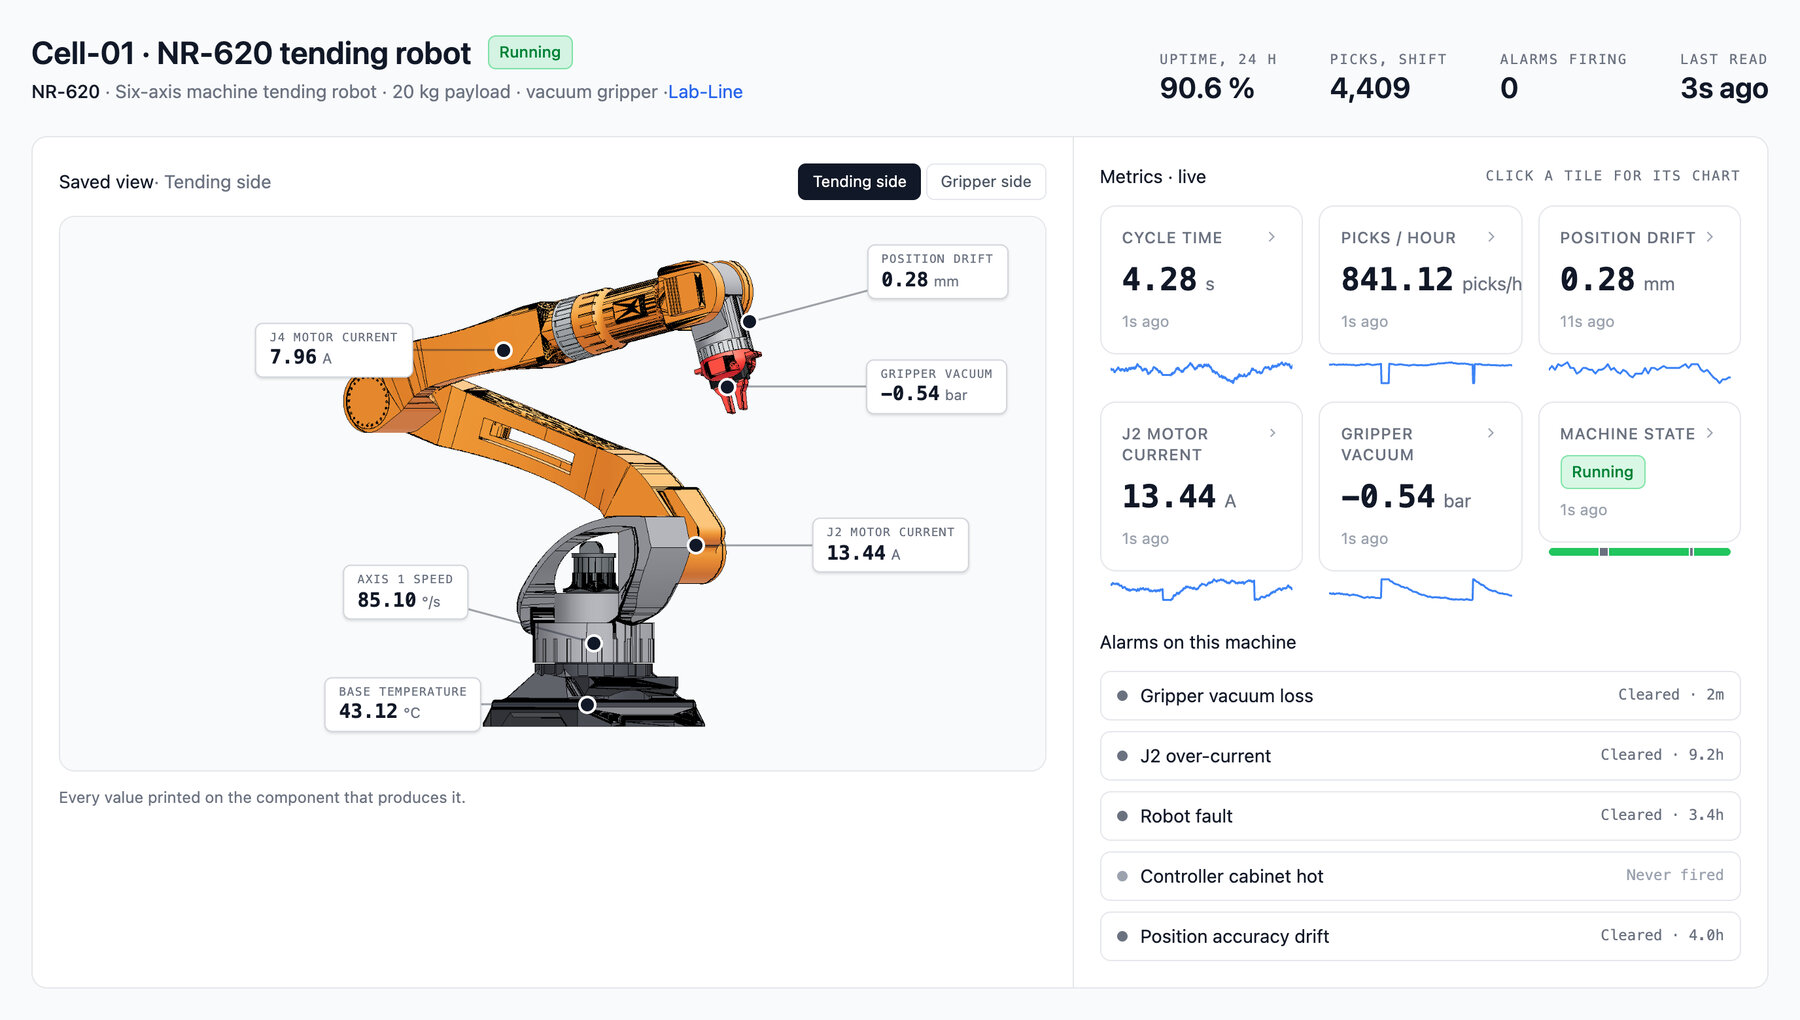Viewport: 1800px width, 1020px height.
Task: Expand the J2 Motor Current tile chevron
Action: (x=1272, y=433)
